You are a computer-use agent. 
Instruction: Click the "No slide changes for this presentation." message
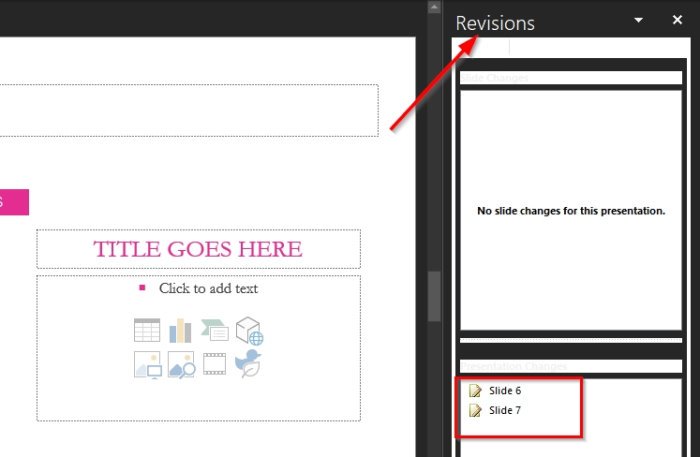click(x=571, y=211)
